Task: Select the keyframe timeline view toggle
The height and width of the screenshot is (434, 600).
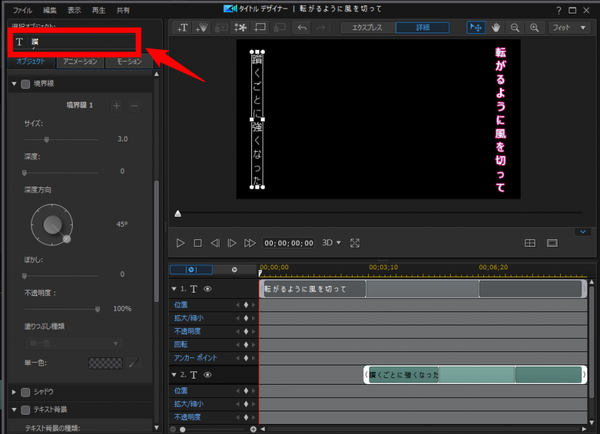Action: pos(191,269)
